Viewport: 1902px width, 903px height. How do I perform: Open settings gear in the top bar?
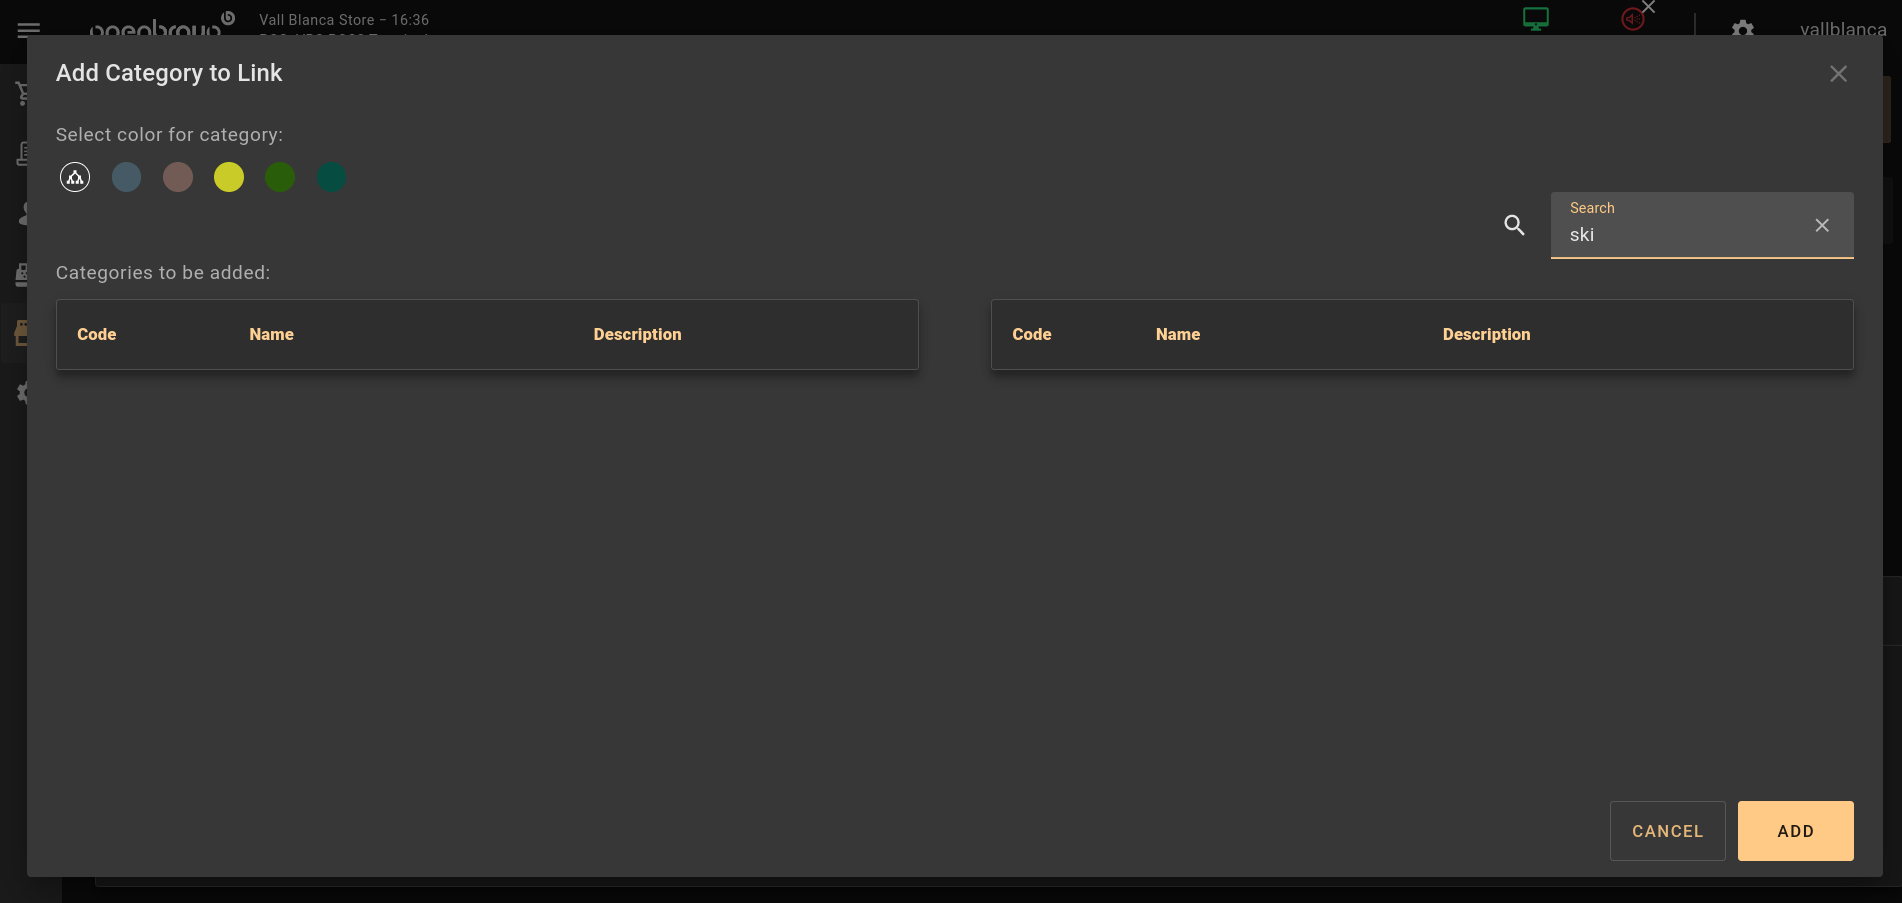click(x=1743, y=28)
